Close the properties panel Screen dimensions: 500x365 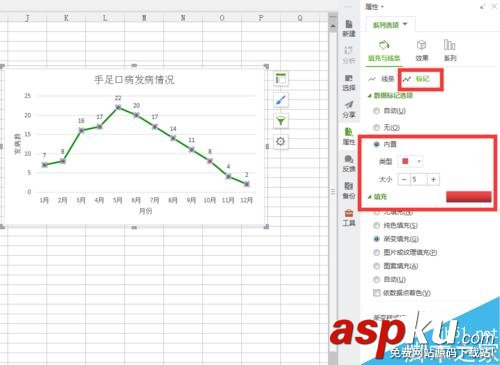click(x=494, y=6)
